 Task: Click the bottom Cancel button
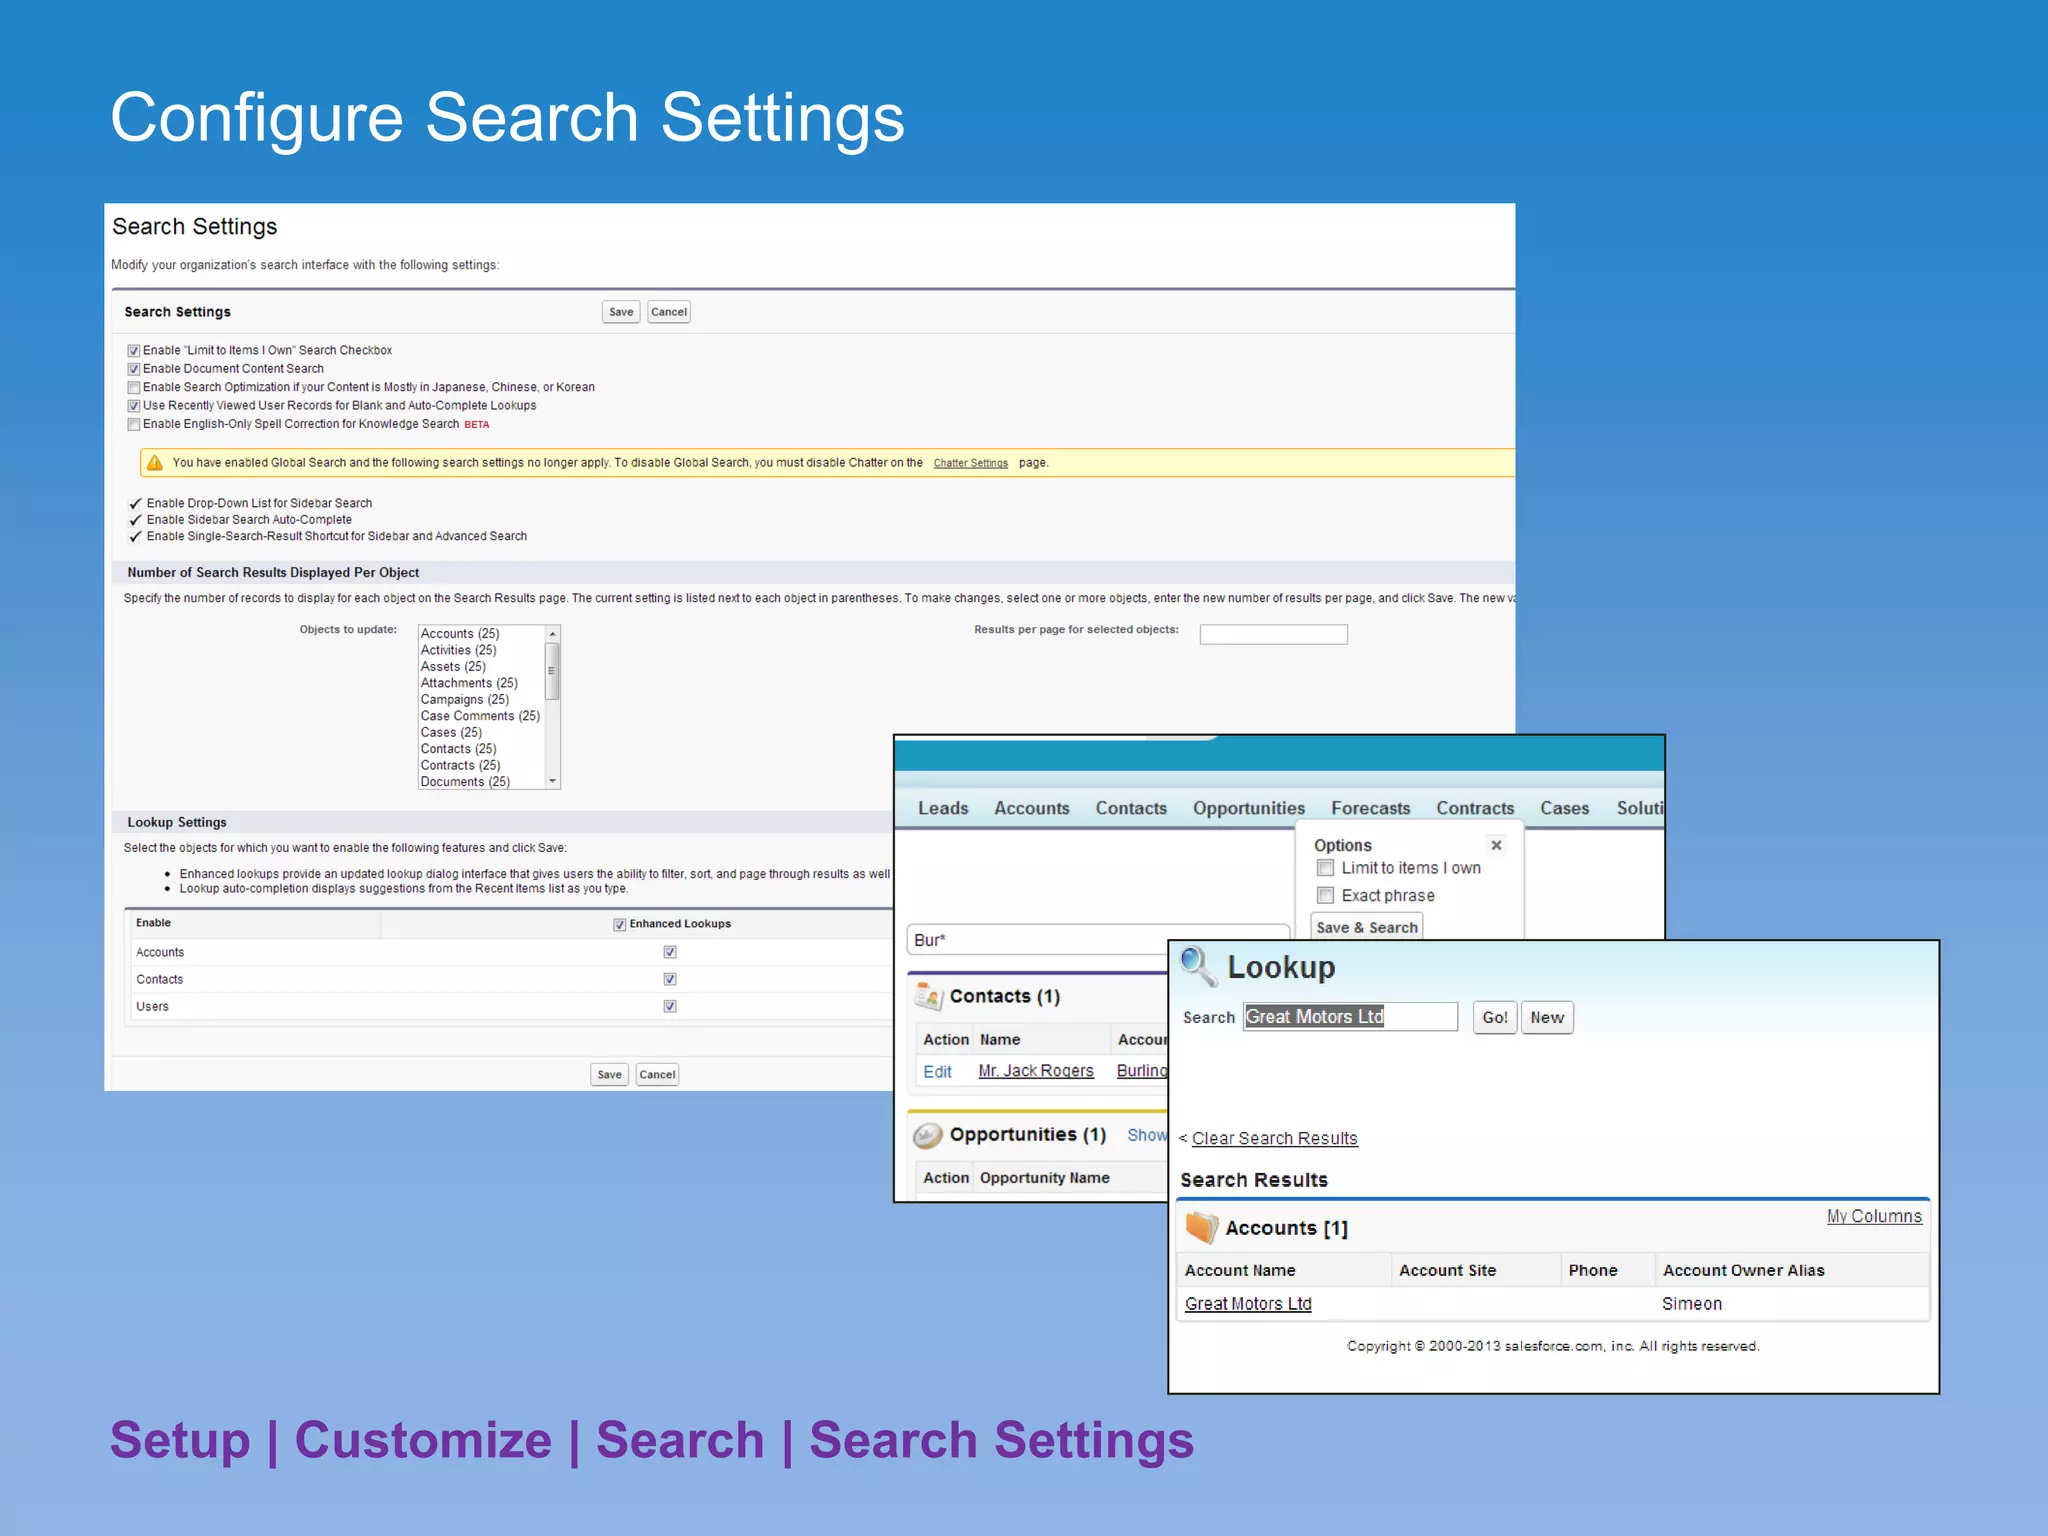tap(657, 1075)
